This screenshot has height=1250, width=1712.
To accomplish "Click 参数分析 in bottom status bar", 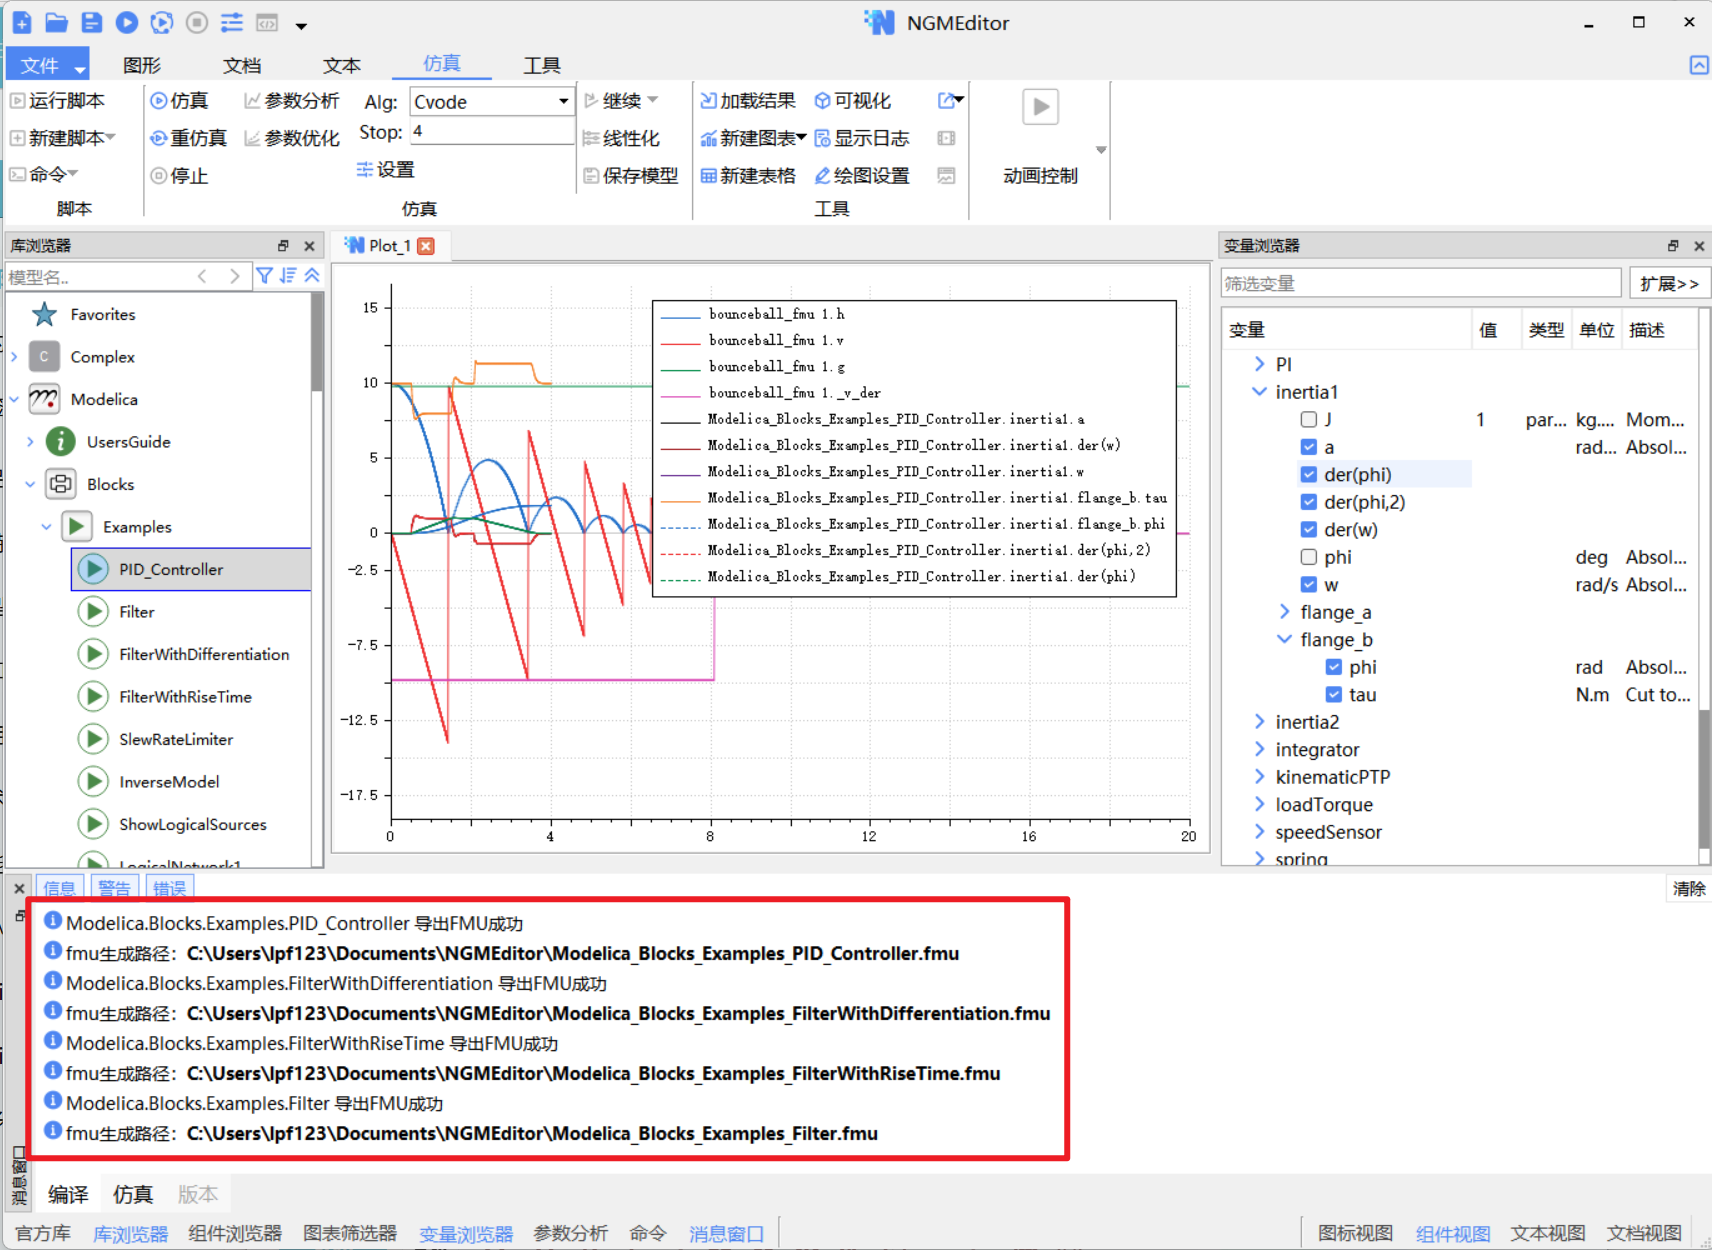I will tap(570, 1234).
